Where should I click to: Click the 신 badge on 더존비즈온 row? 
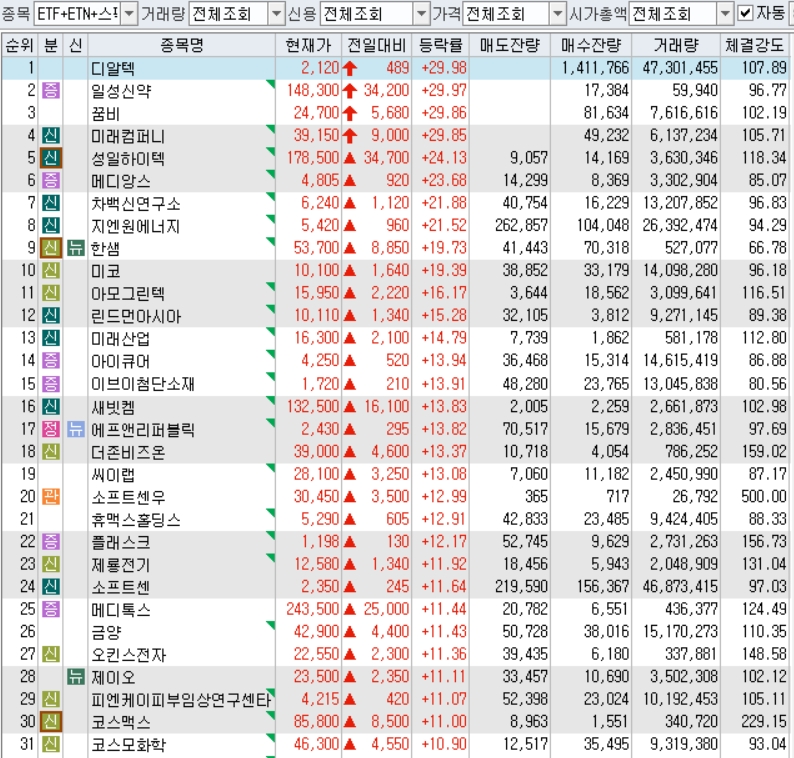pyautogui.click(x=51, y=451)
